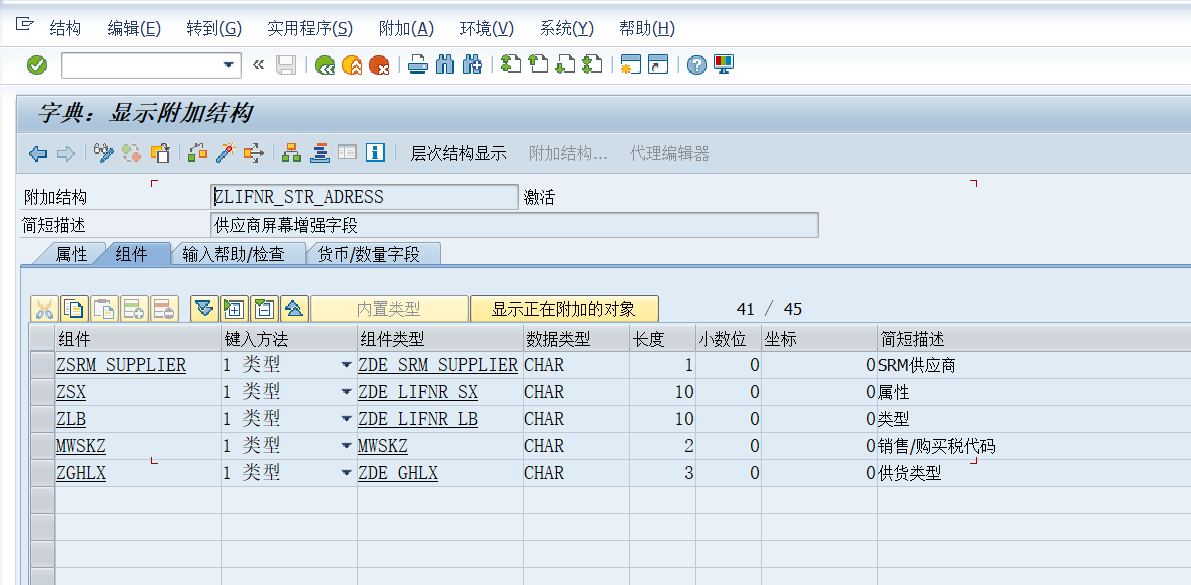This screenshot has width=1191, height=585.
Task: Open the Customize Local Layout monitor icon
Action: tap(723, 65)
